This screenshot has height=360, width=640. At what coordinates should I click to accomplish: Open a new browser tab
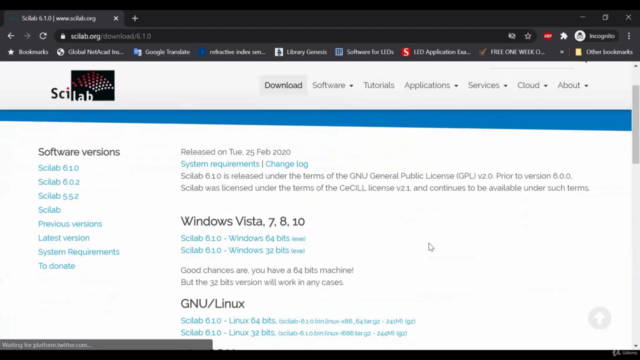tap(135, 18)
